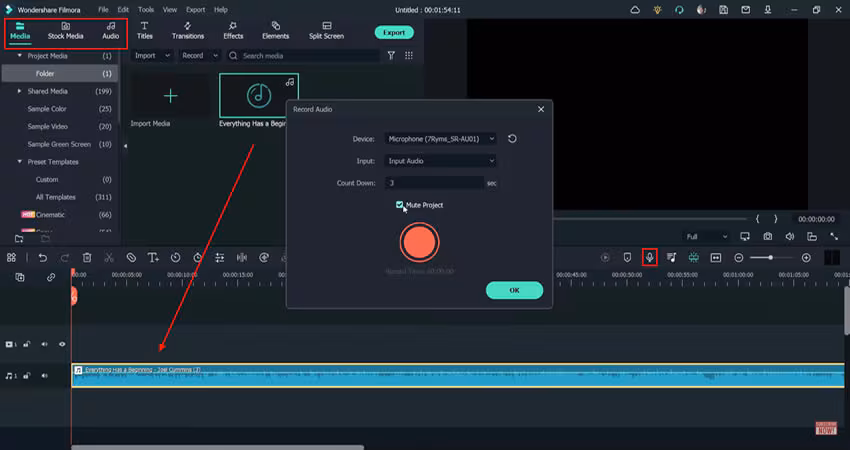850x450 pixels.
Task: Open the Input Audio dropdown
Action: (440, 161)
